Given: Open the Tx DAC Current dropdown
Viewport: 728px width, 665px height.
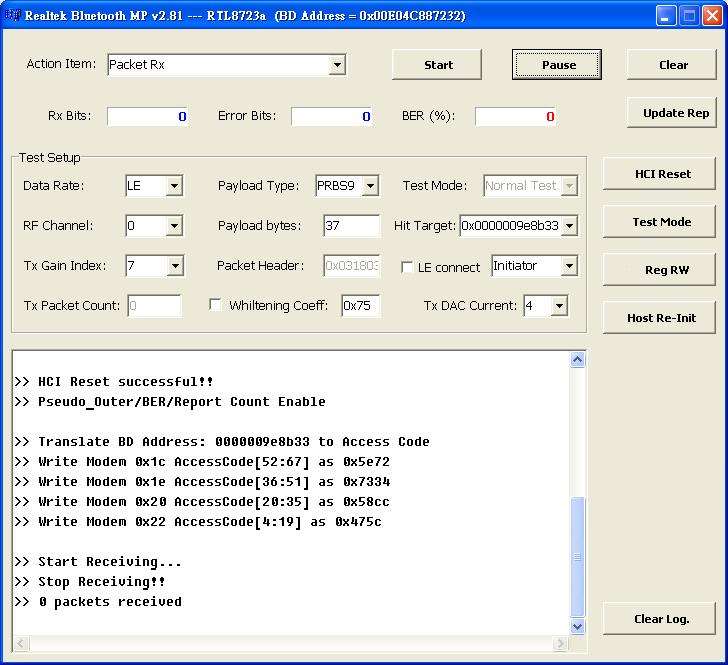Looking at the screenshot, I should (559, 306).
